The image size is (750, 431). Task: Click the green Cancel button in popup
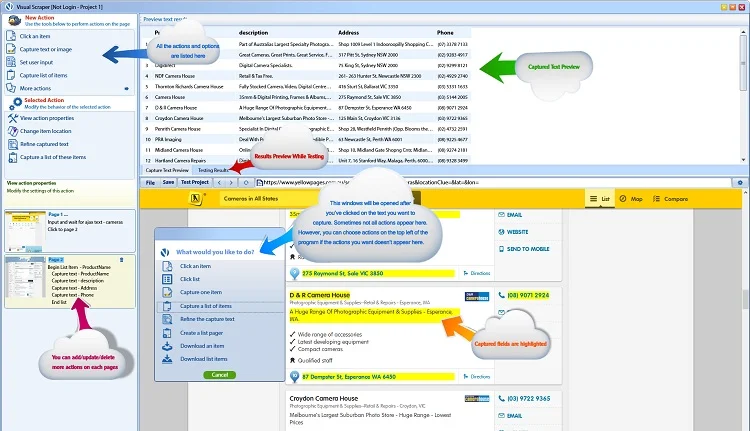tap(219, 374)
